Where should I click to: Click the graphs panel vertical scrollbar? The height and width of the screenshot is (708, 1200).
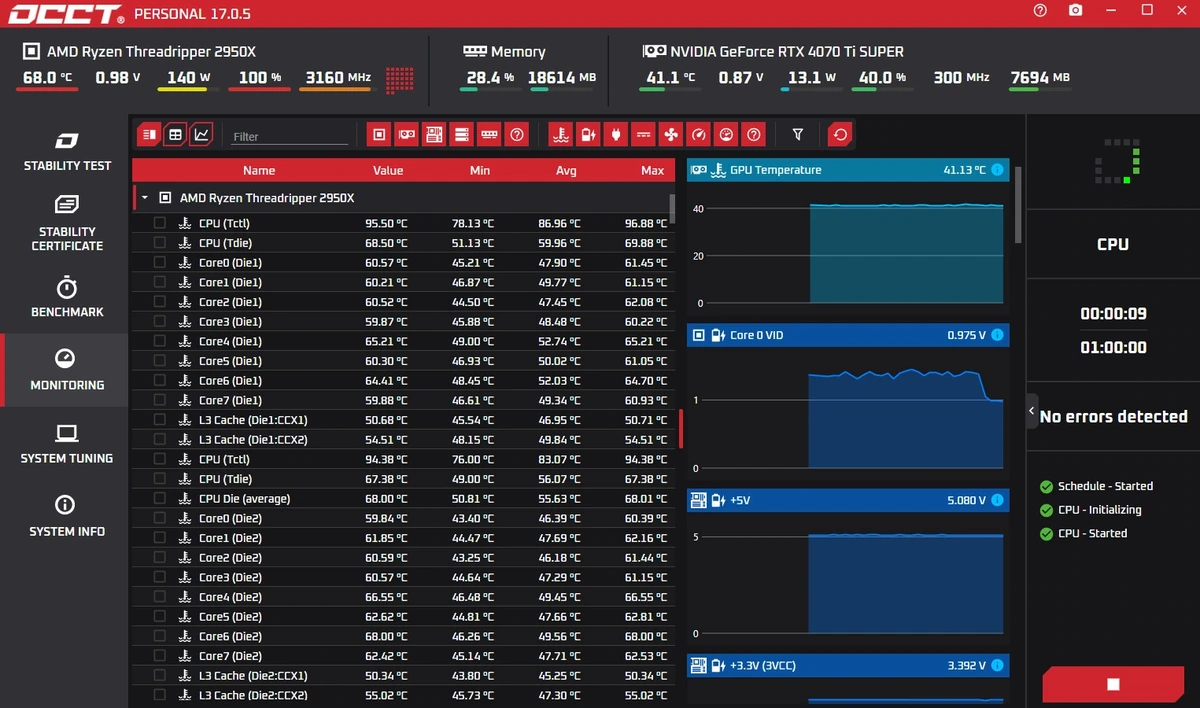click(1019, 205)
